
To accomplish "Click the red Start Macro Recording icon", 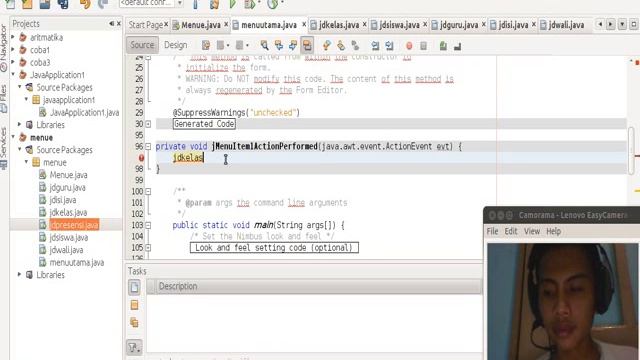I will click(409, 46).
